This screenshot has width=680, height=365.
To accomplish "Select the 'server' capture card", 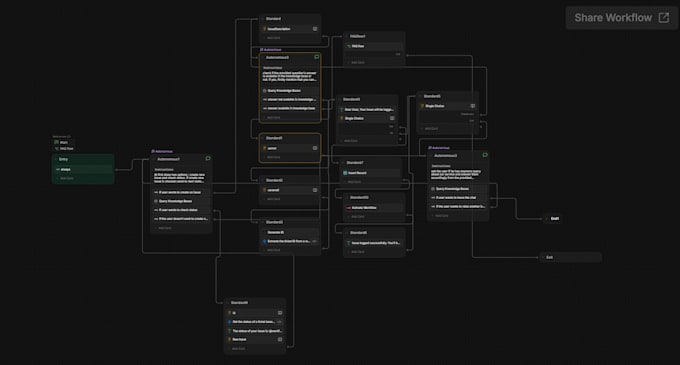I will (290, 148).
